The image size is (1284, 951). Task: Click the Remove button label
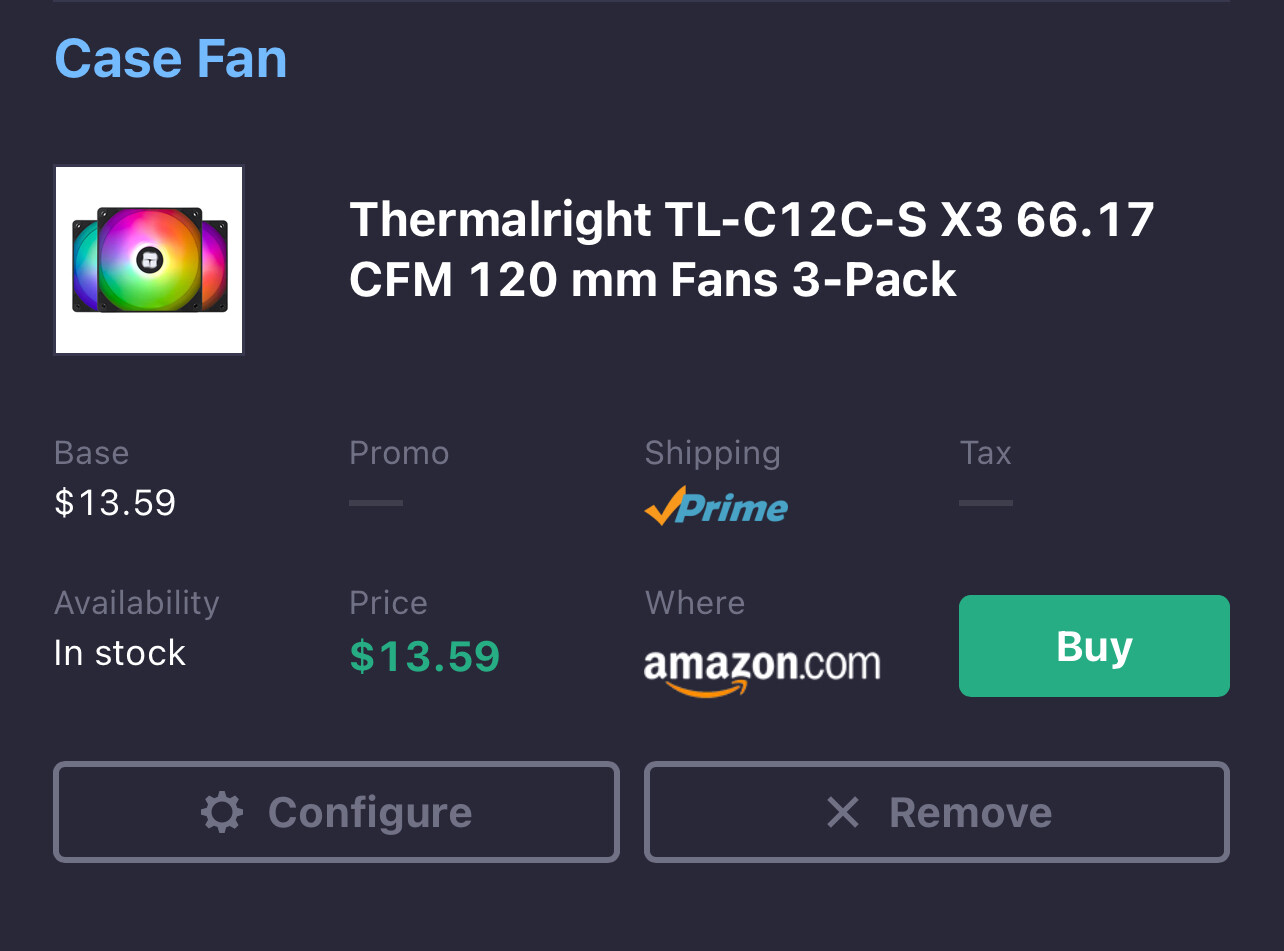[x=970, y=812]
